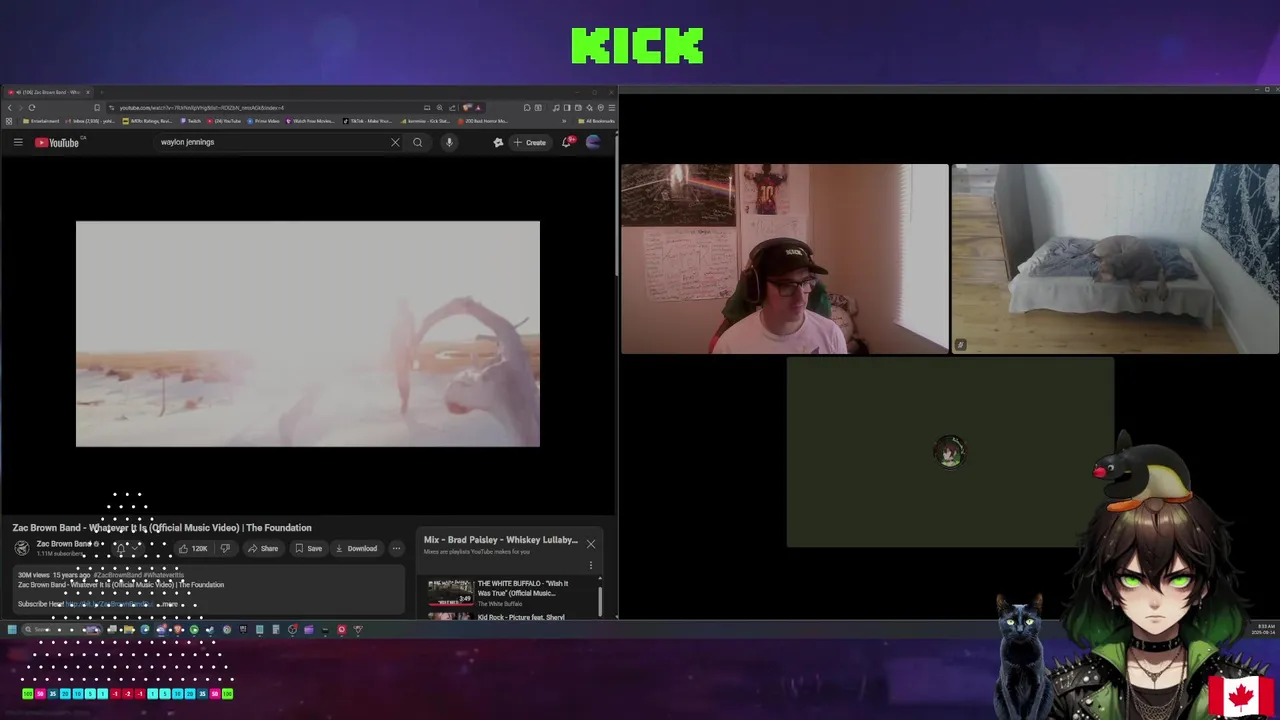This screenshot has width=1280, height=720.
Task: Click the zoom magnifier icon in address bar
Action: click(x=439, y=107)
